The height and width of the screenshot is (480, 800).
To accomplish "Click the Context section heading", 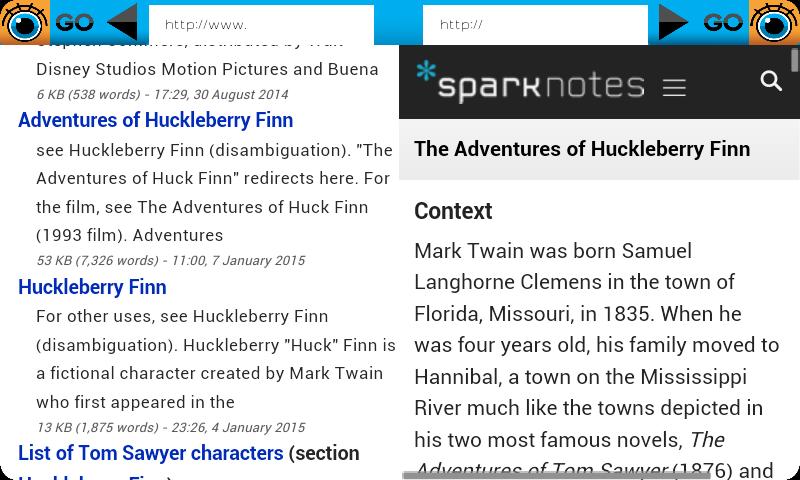I will [x=453, y=211].
